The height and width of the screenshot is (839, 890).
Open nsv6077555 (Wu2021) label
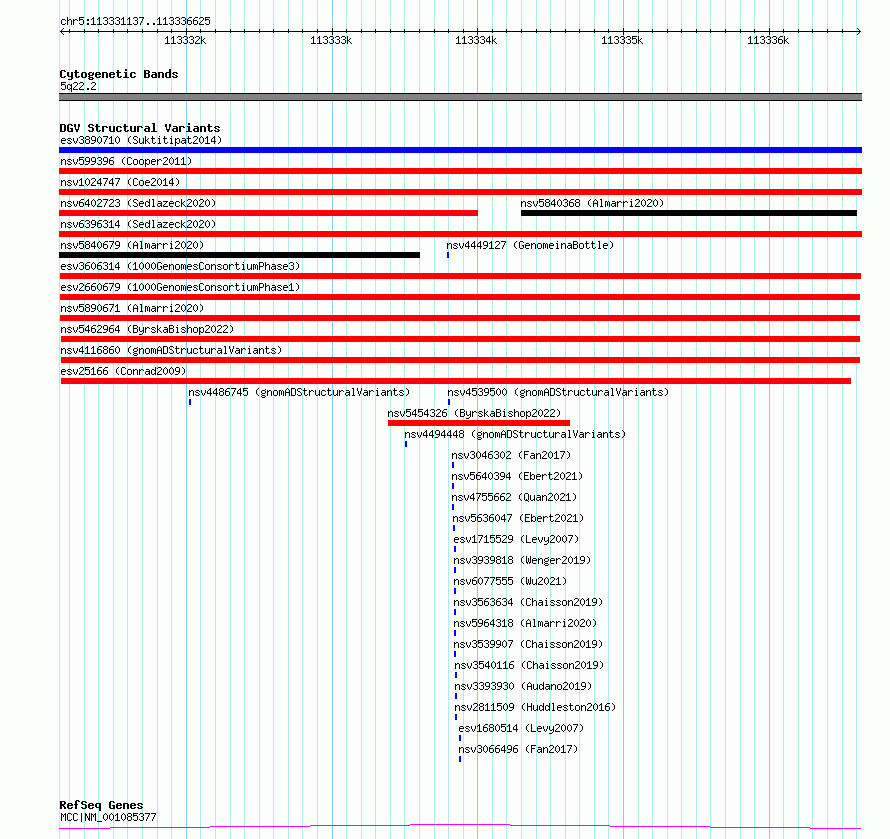510,581
